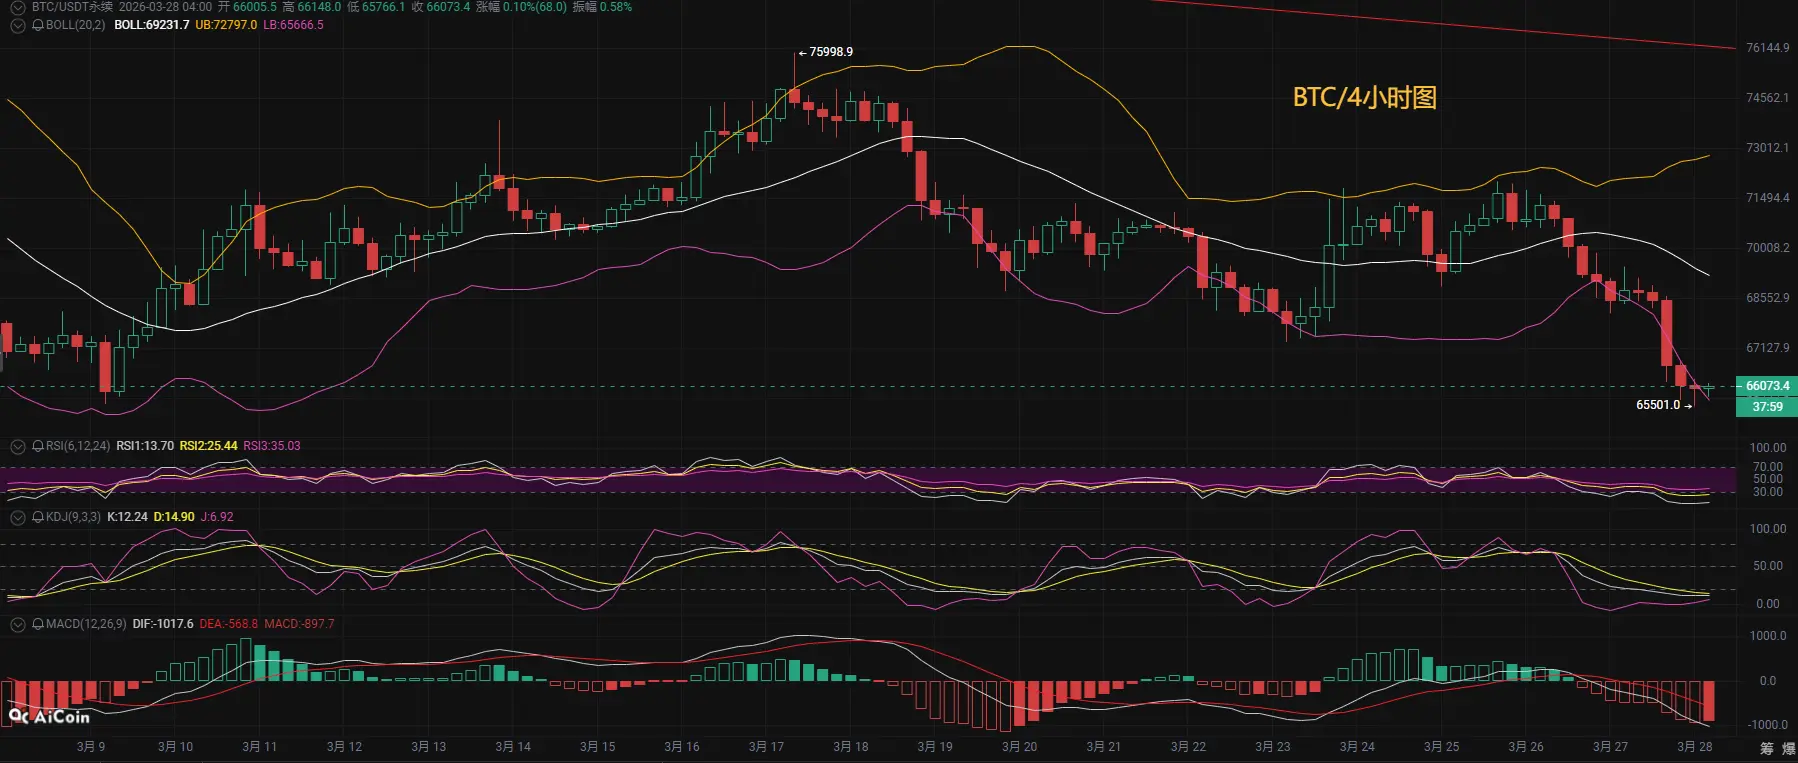
Task: Open KDJ(9,3,3) indicator settings label
Action: point(73,517)
